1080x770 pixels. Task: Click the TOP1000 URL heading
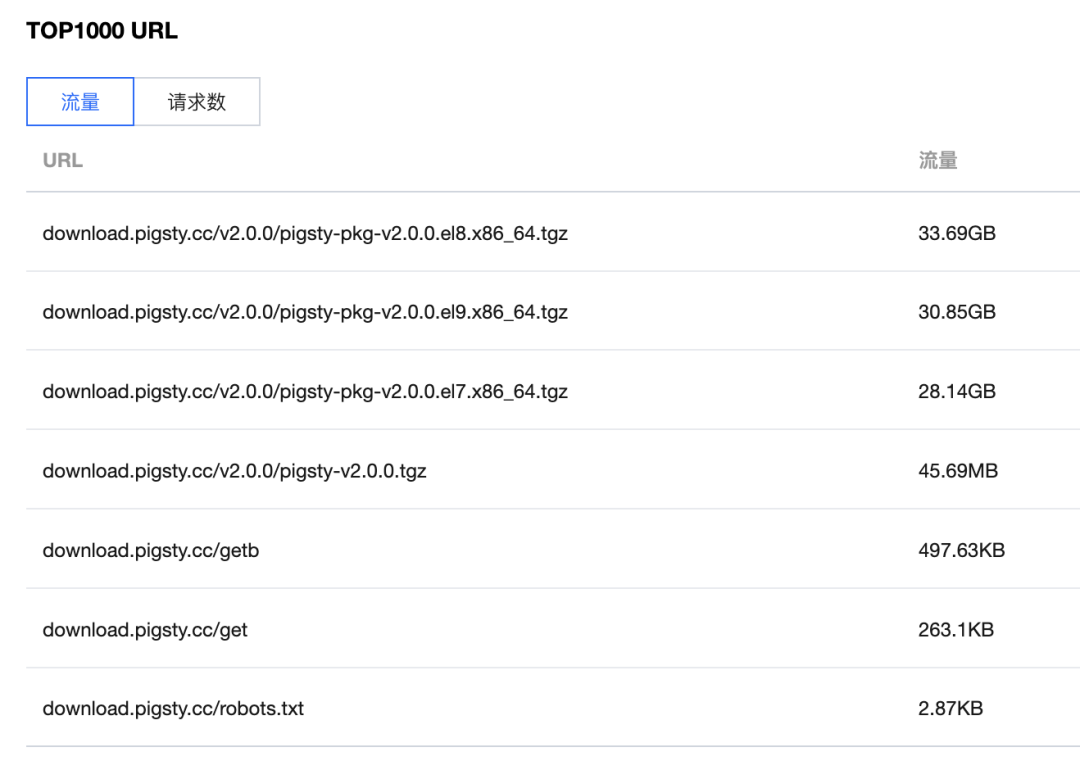coord(102,31)
